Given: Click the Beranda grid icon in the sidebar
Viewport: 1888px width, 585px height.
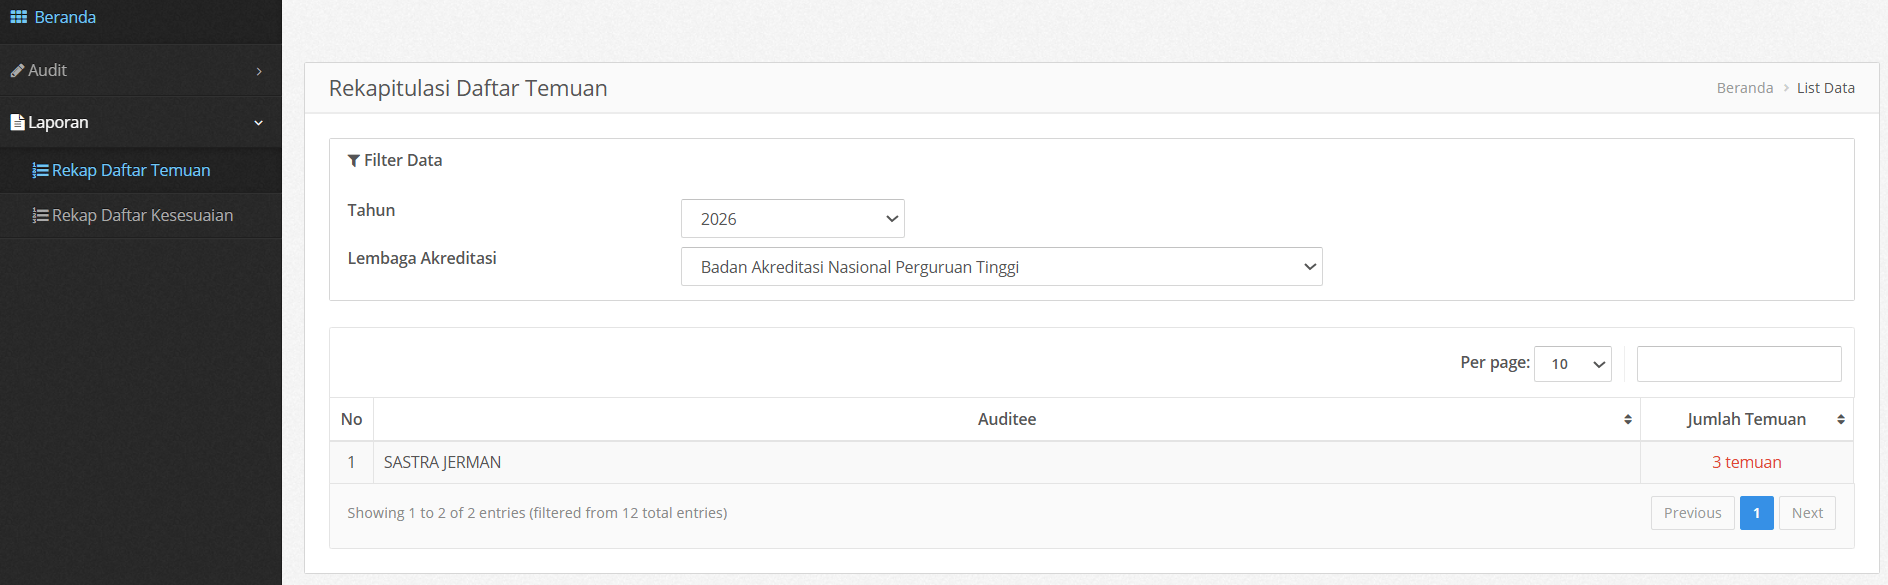Looking at the screenshot, I should pos(18,17).
